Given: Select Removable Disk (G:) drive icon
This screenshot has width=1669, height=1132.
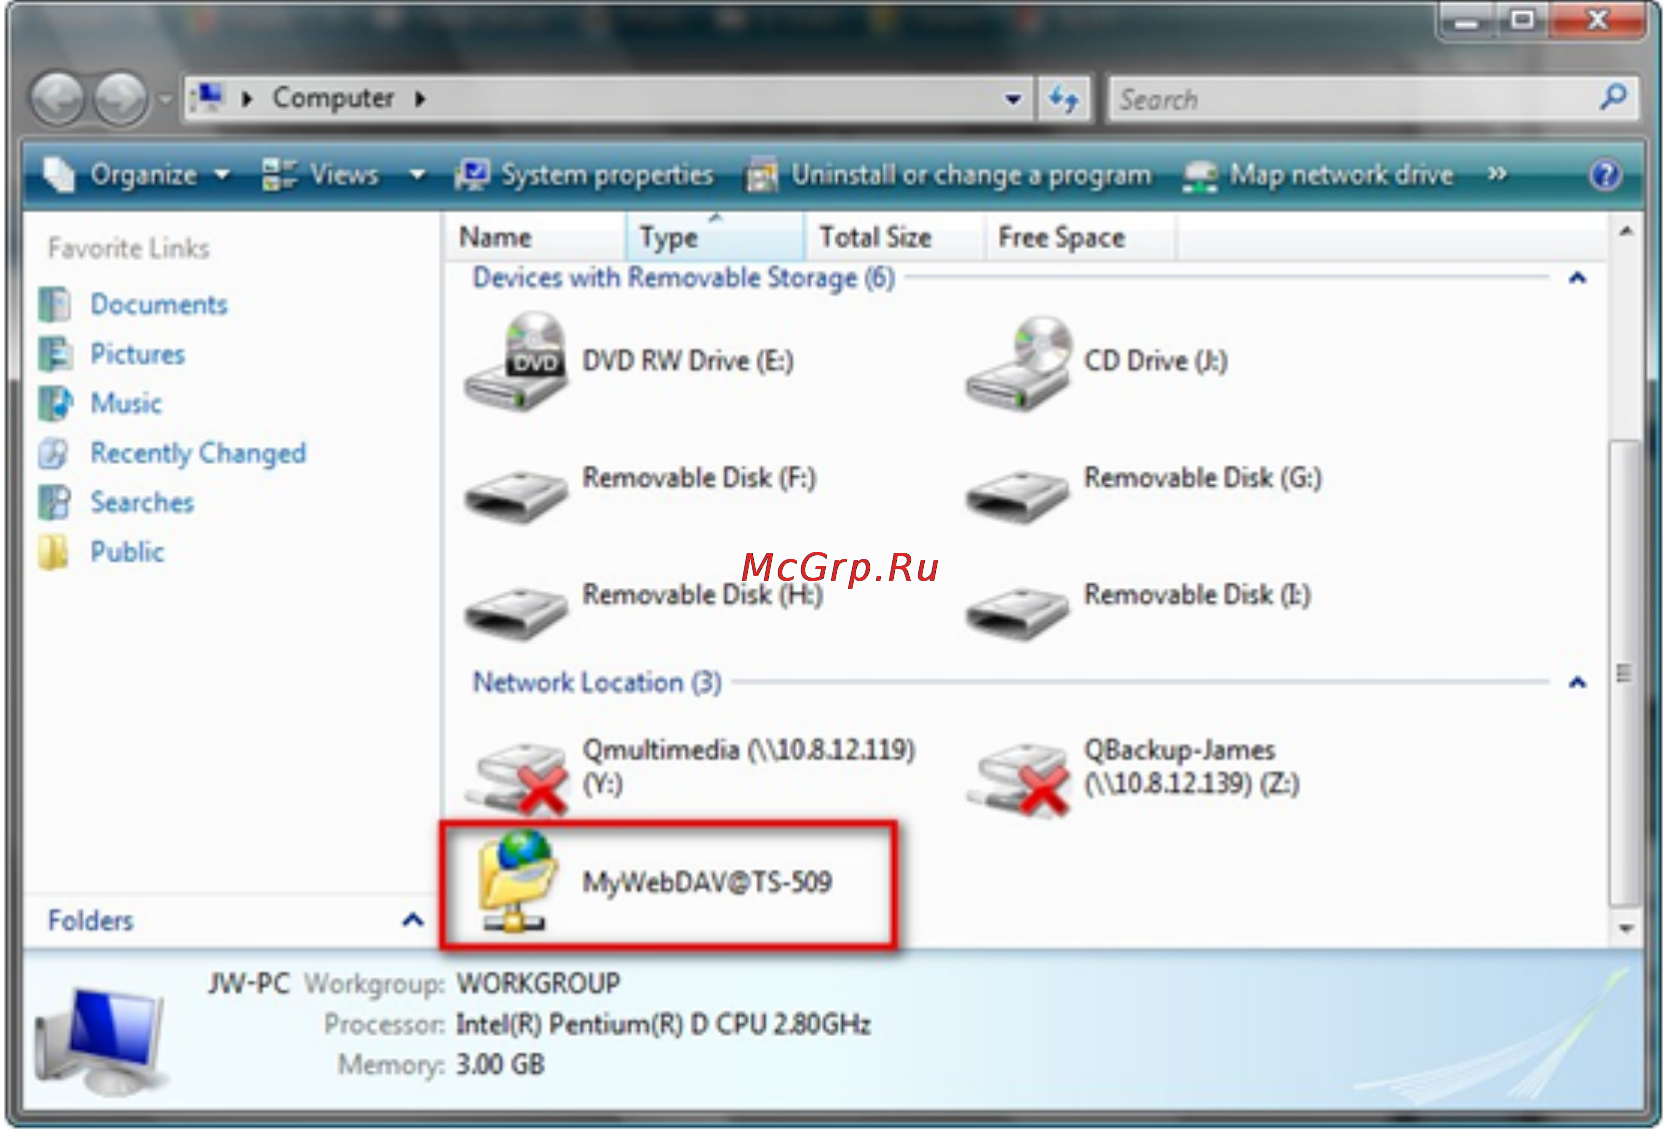Looking at the screenshot, I should click(x=1018, y=495).
